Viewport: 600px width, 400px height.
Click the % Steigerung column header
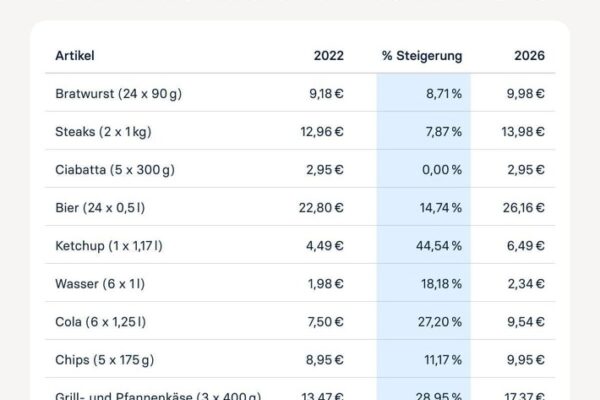click(422, 56)
